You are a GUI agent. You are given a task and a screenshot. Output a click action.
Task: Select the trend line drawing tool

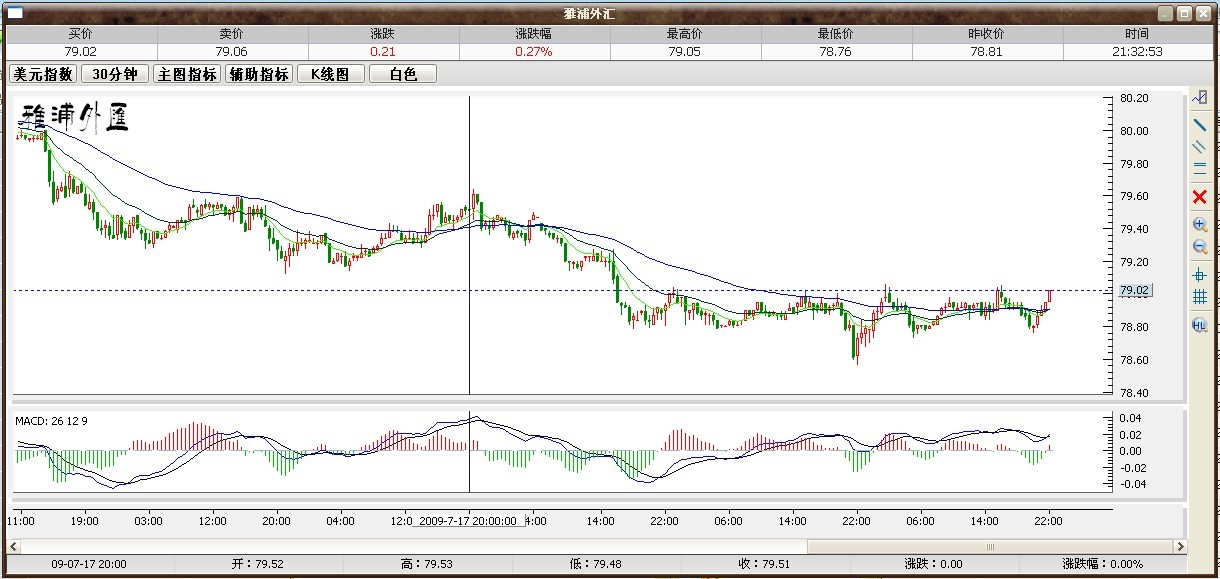(1200, 124)
